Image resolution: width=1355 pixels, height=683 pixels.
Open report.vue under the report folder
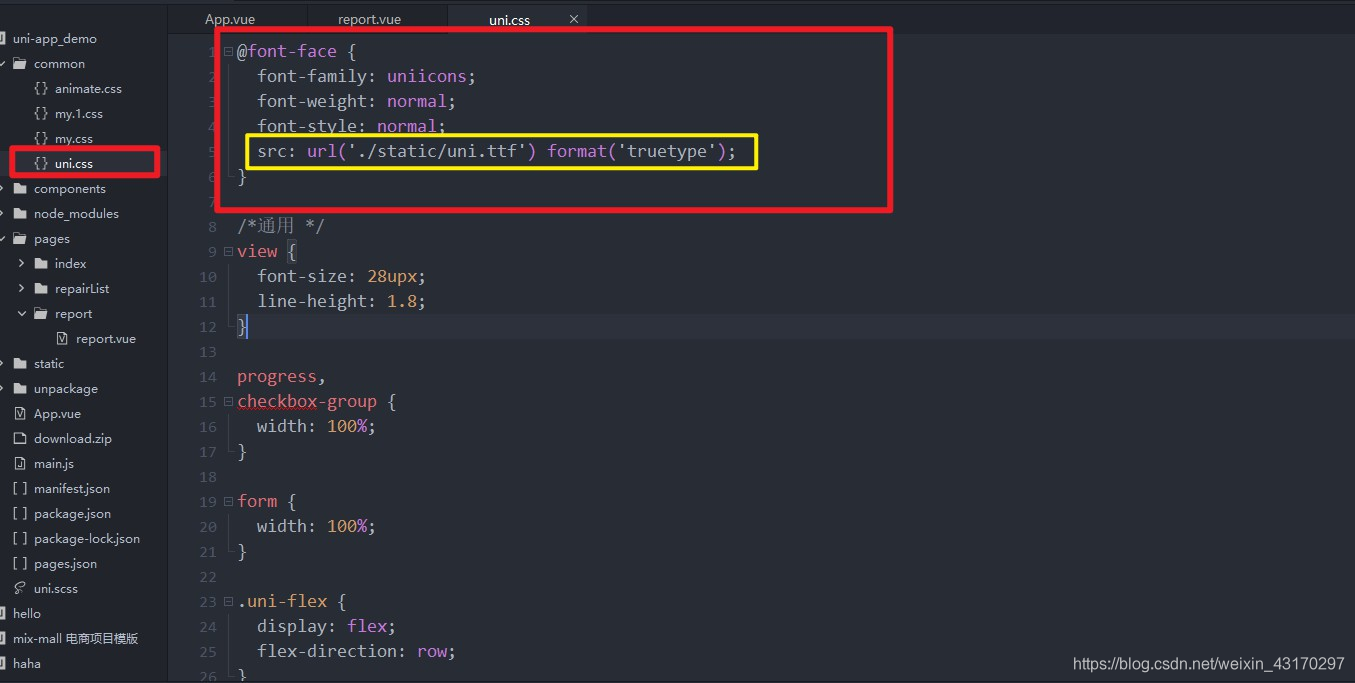(x=105, y=338)
